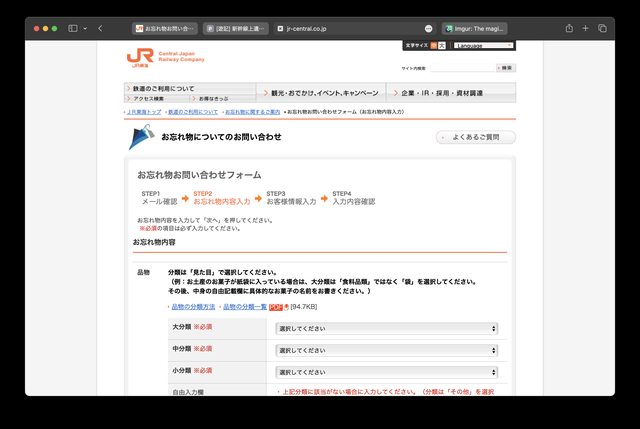
Task: Go back with the browser back arrow
Action: (100, 28)
